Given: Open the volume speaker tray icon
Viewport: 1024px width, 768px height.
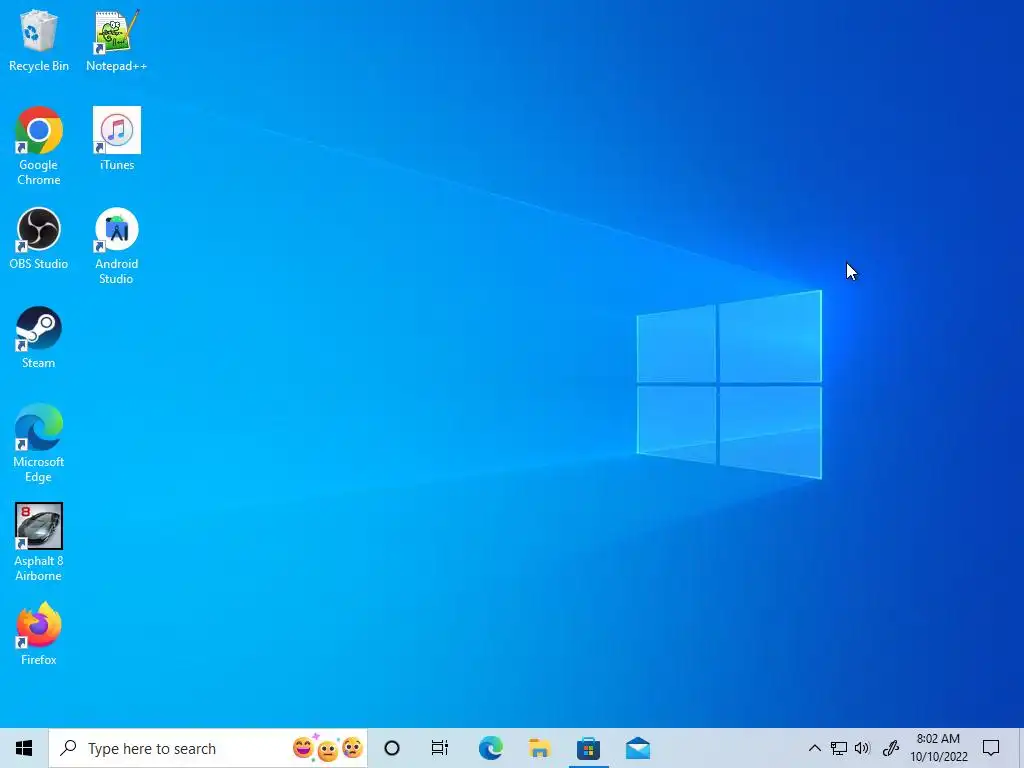Looking at the screenshot, I should click(x=862, y=748).
